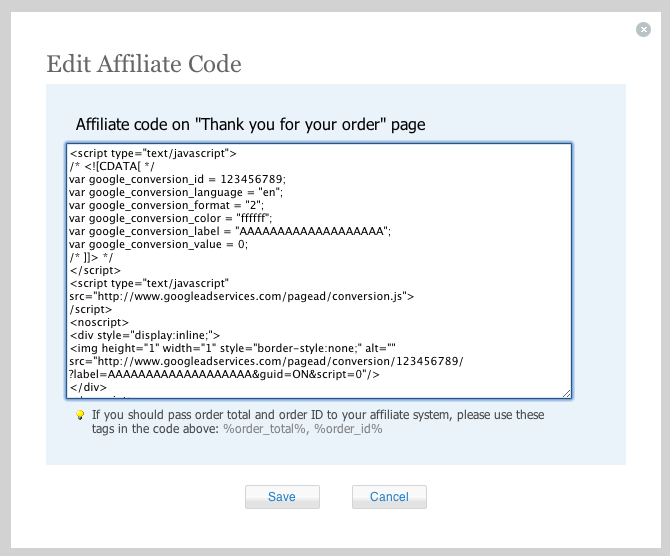Click the img height width line
Screen dimensions: 670x556
point(232,348)
